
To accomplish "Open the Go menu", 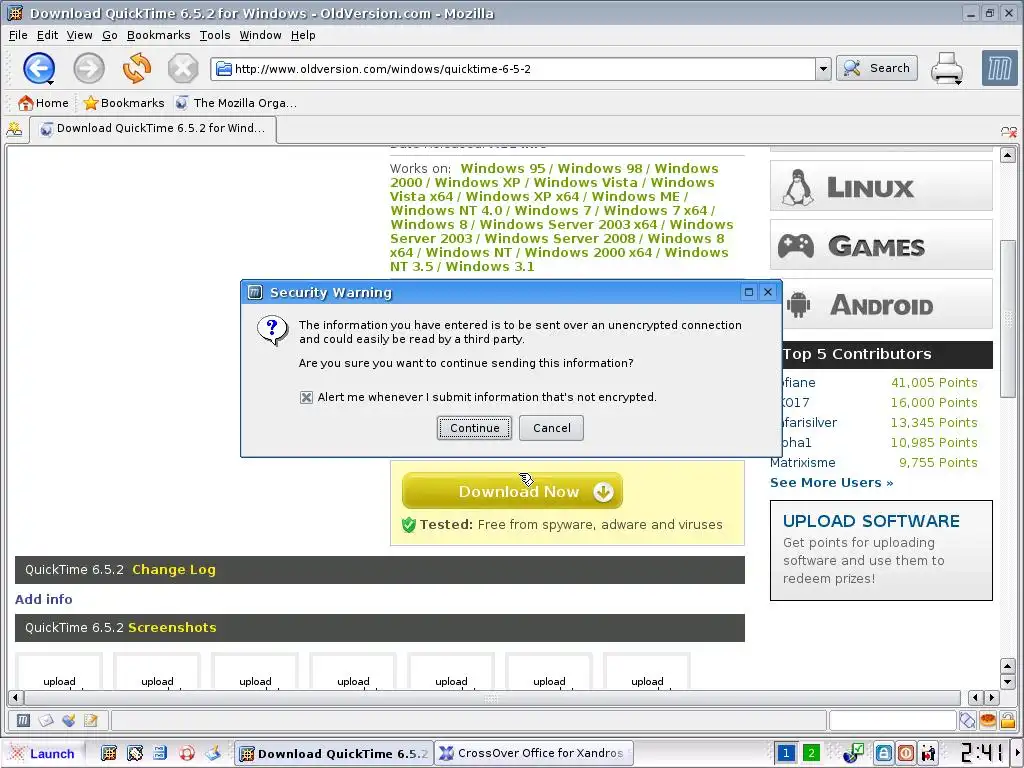I will coord(110,35).
